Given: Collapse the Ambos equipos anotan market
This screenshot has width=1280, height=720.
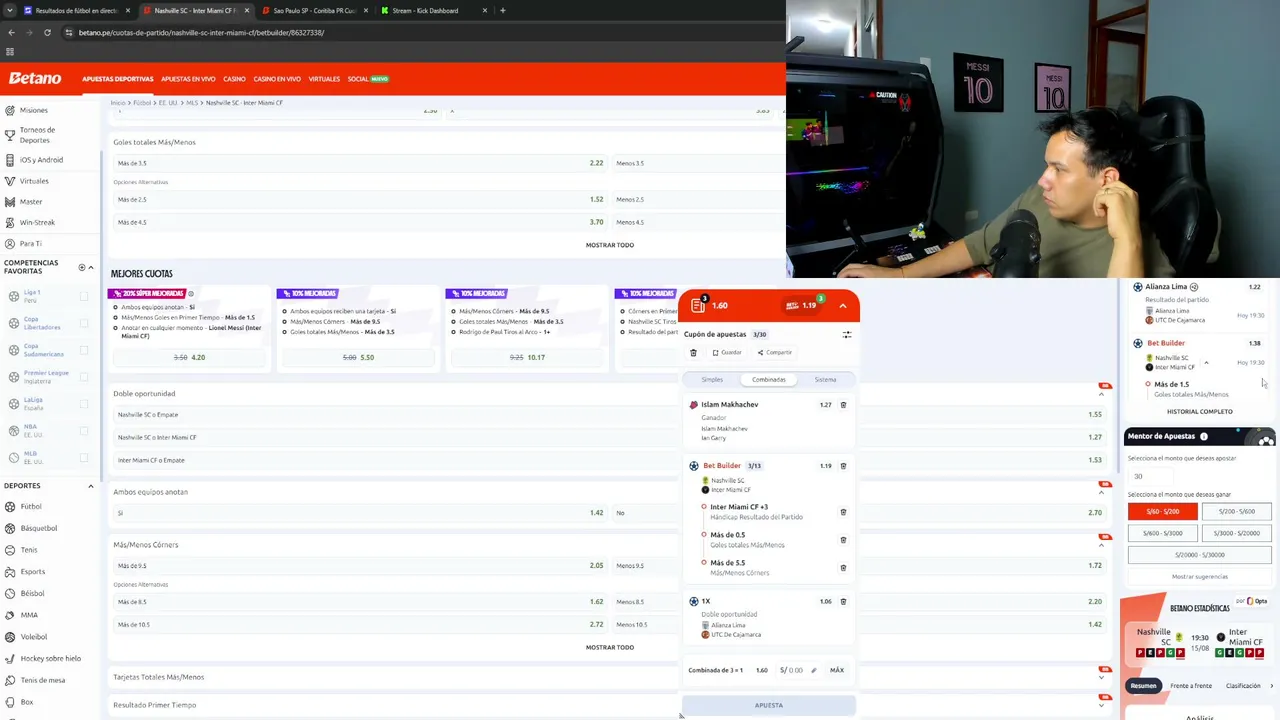Looking at the screenshot, I should pos(1101,492).
